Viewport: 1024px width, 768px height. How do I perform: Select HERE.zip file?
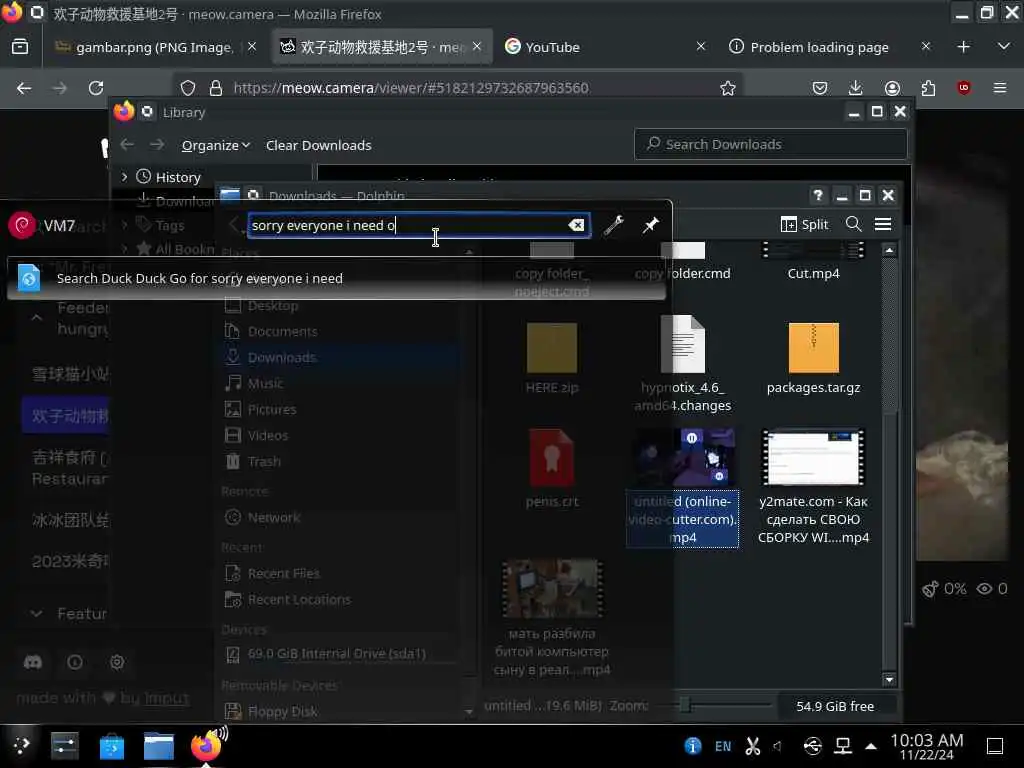[552, 359]
